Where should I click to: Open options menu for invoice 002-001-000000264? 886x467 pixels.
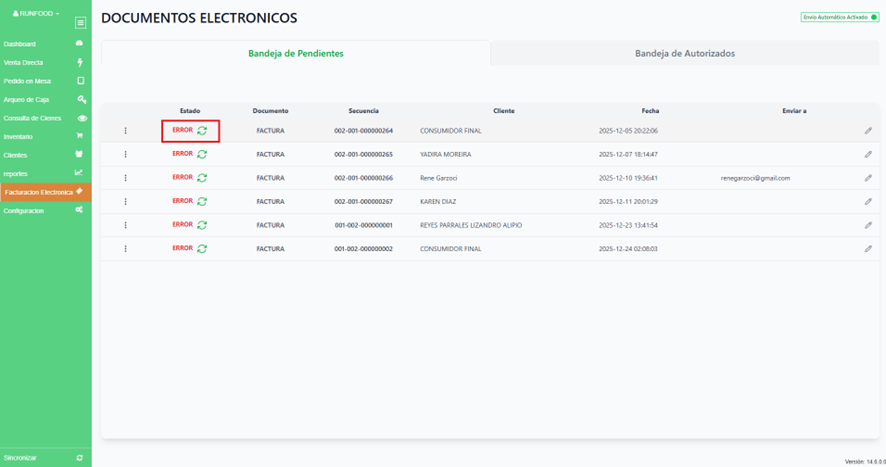[125, 131]
